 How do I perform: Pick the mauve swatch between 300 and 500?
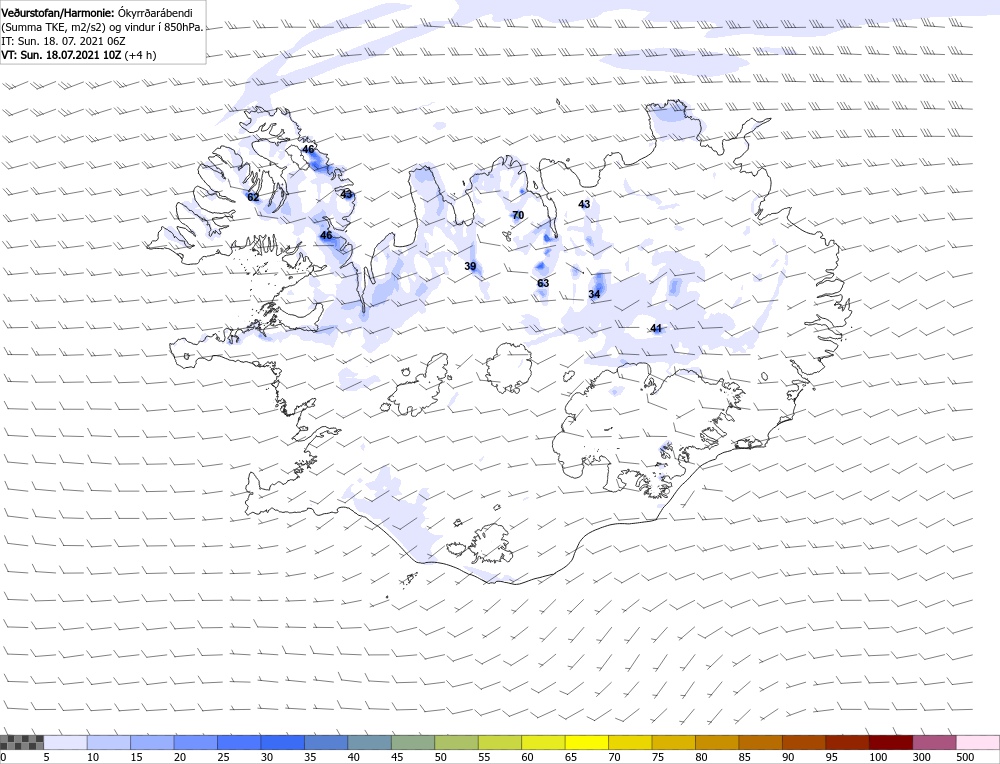click(934, 742)
